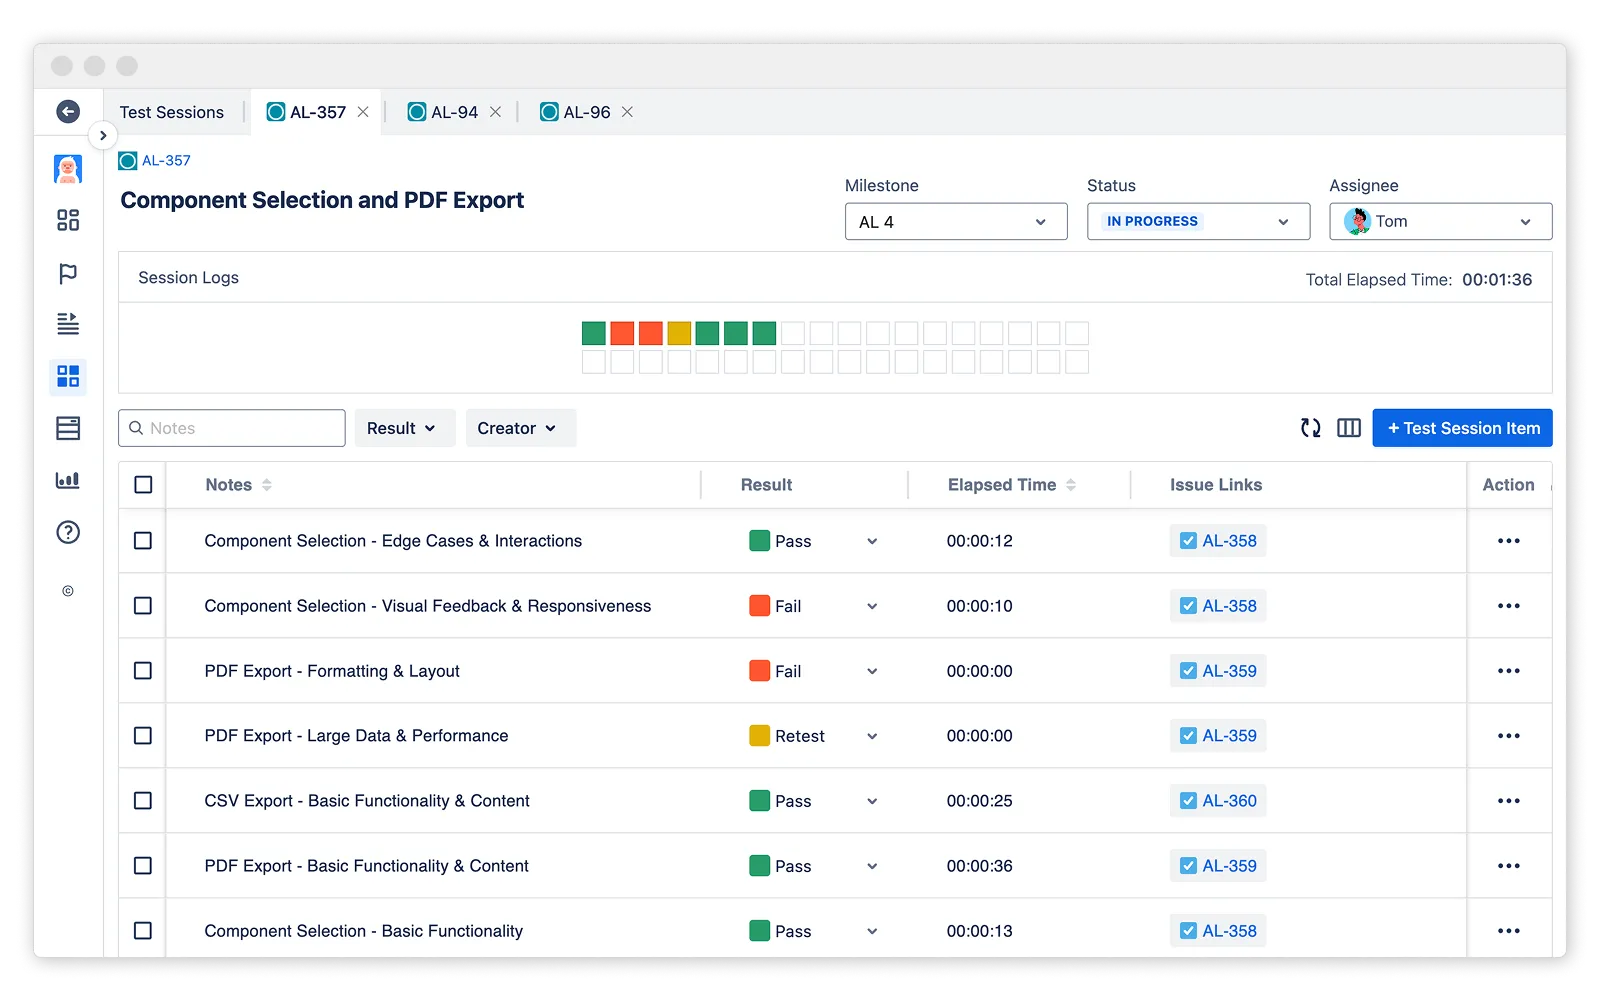Open the column settings icon
The image size is (1600, 1000).
(1348, 428)
